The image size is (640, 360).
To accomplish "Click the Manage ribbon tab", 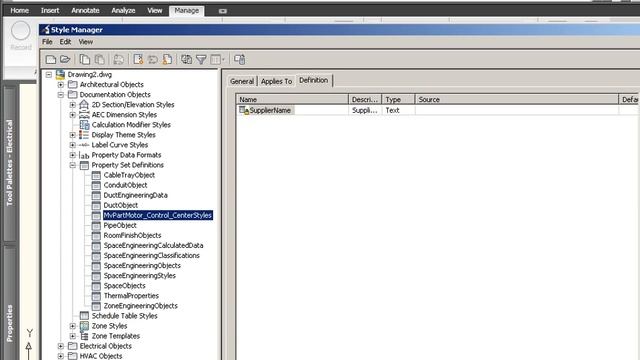I will click(187, 11).
